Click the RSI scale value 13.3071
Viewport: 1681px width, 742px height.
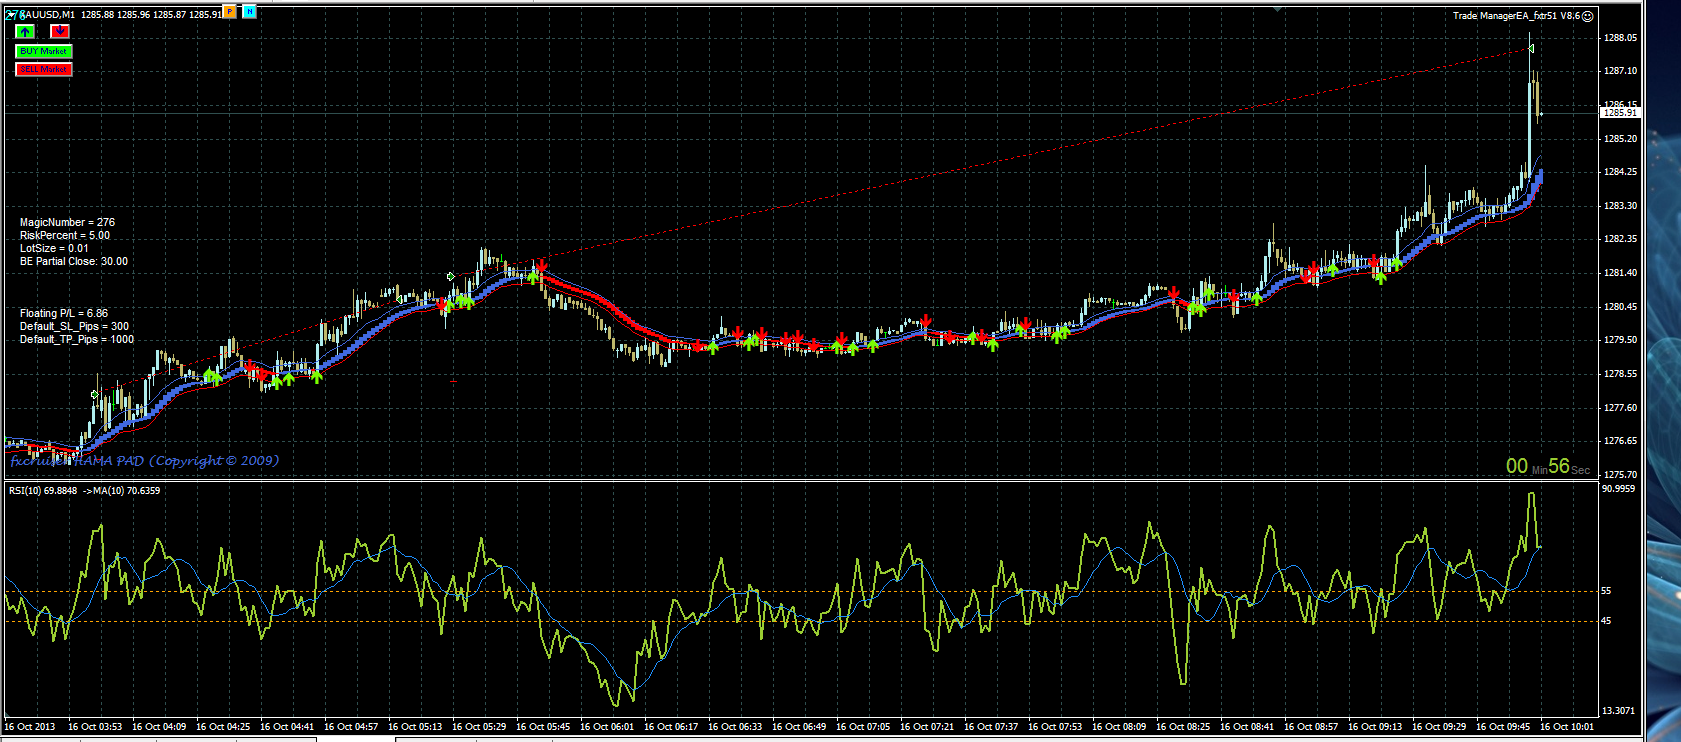tap(1619, 711)
